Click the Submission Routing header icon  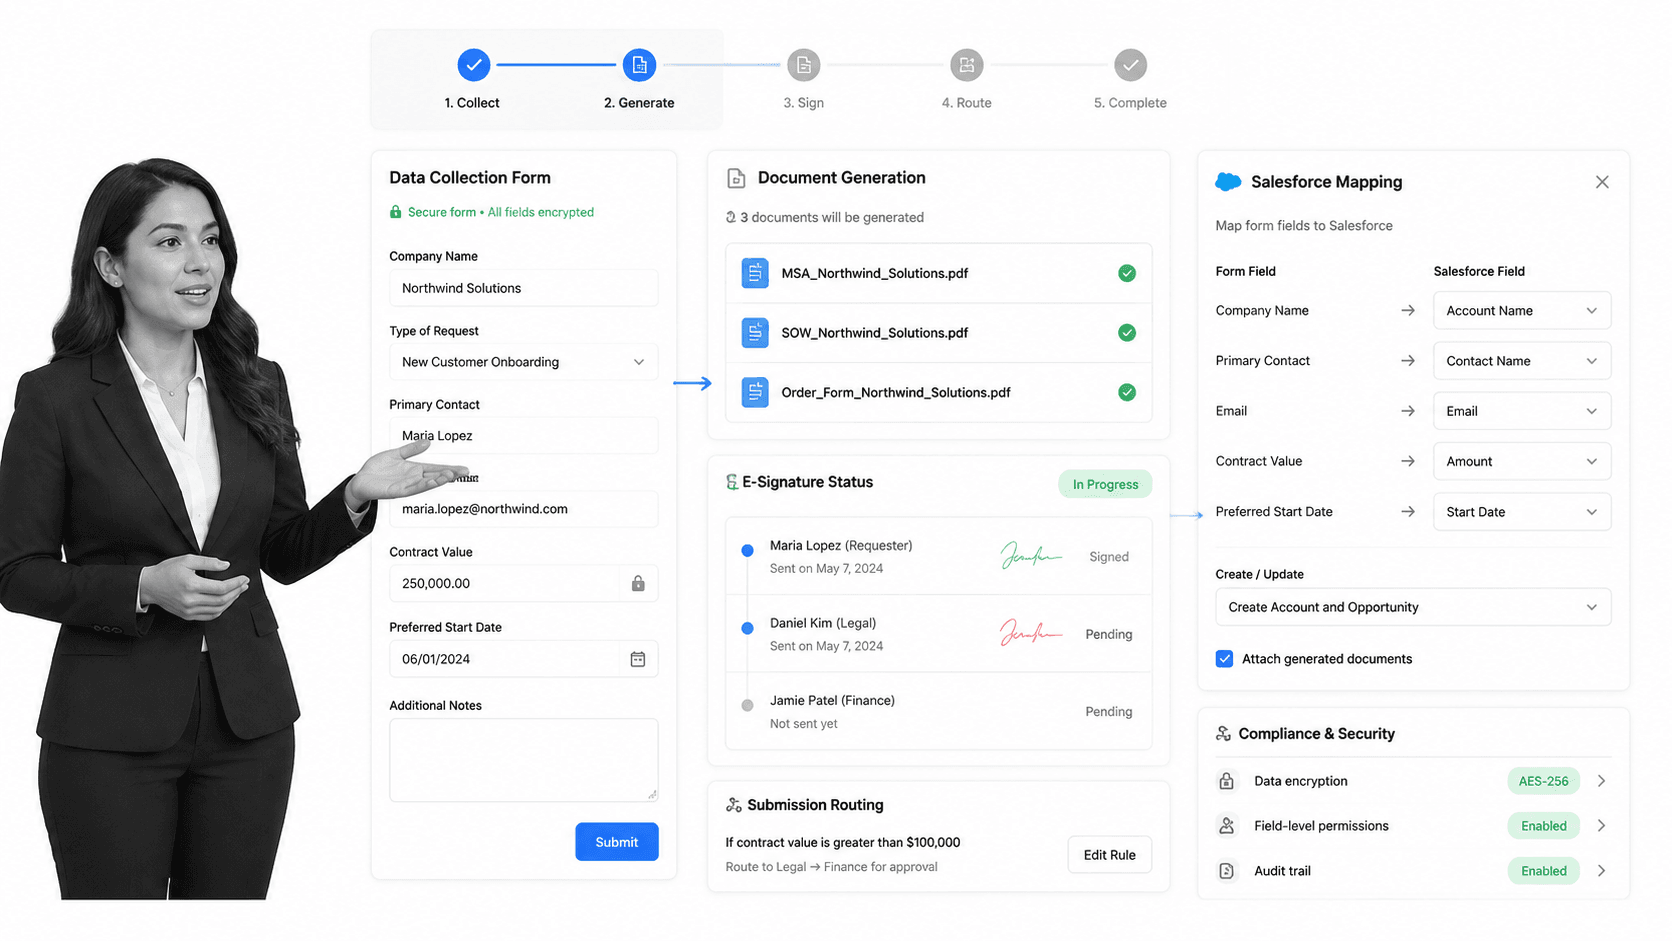[x=734, y=805]
